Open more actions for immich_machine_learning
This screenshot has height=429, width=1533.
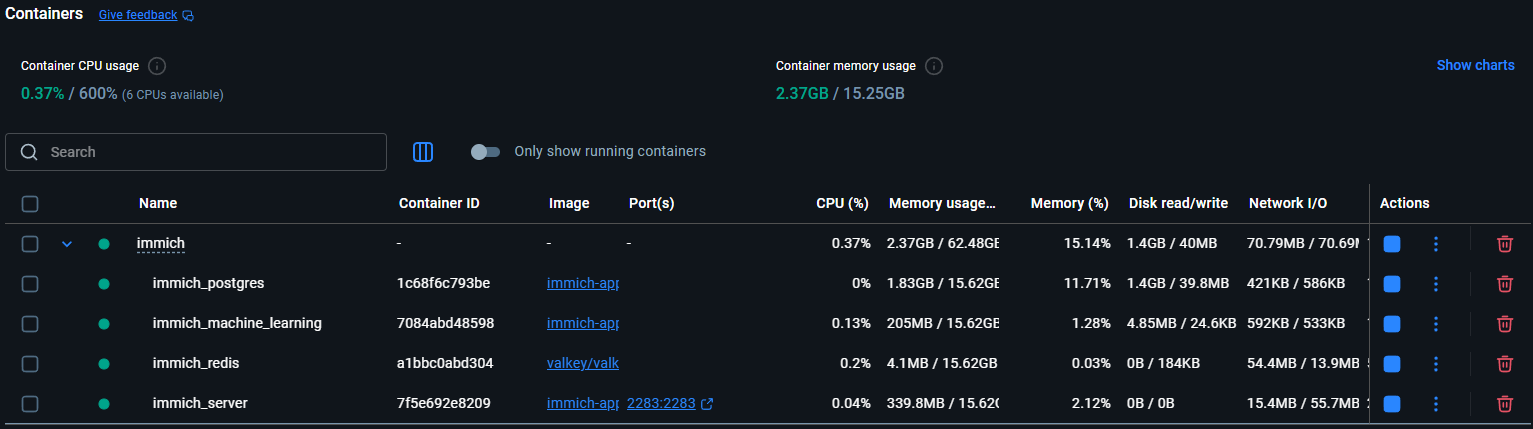[x=1436, y=324]
